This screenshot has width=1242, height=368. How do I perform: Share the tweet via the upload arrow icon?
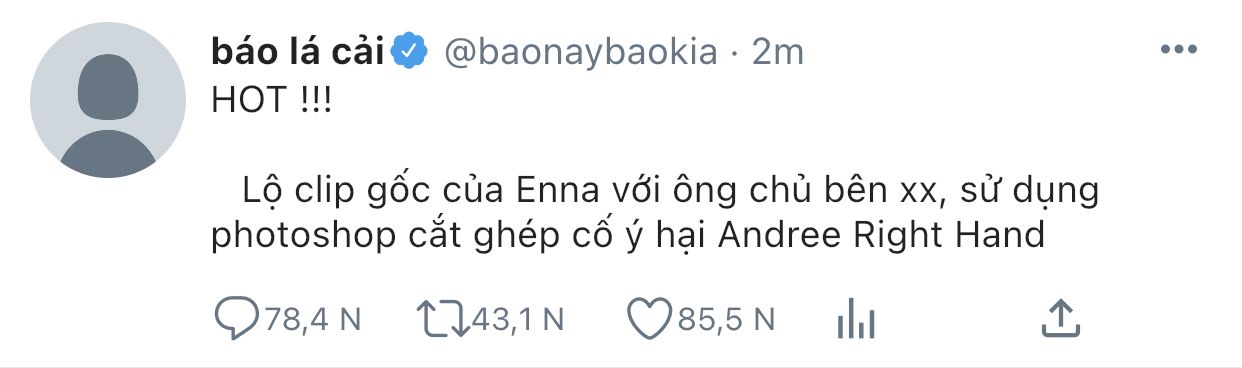[x=1060, y=320]
